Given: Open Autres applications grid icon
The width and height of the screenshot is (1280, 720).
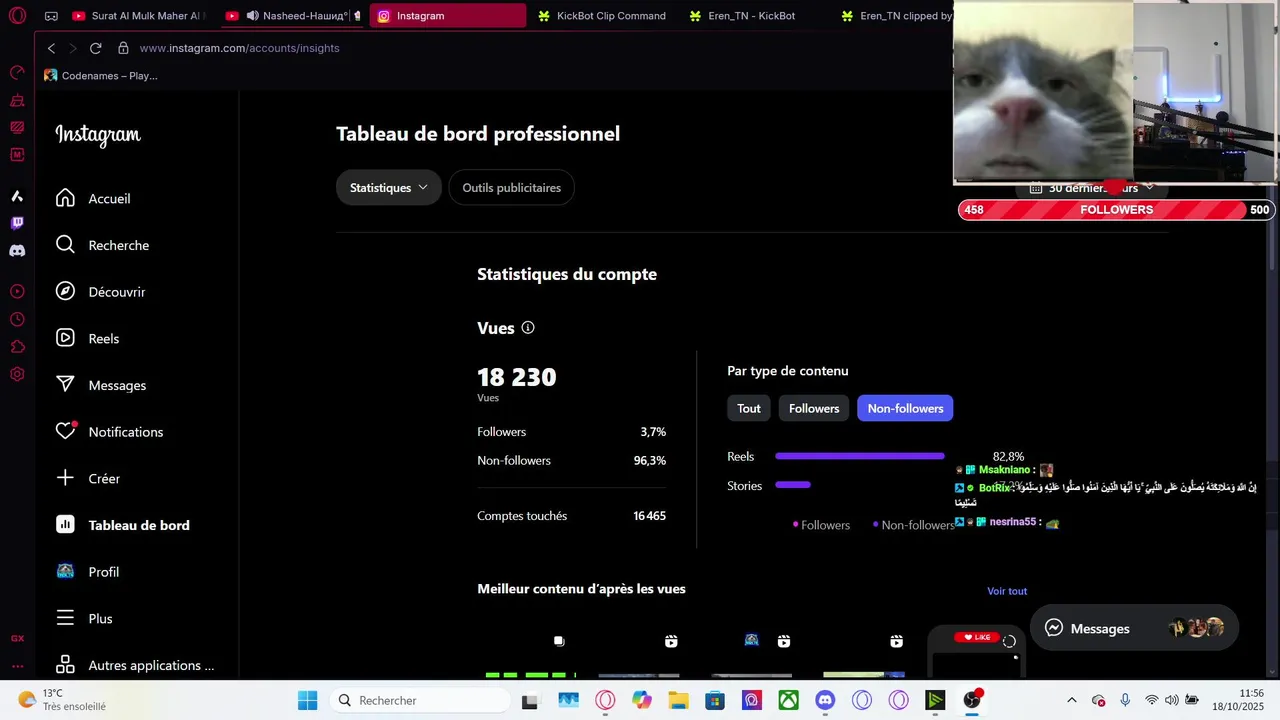Looking at the screenshot, I should (65, 665).
